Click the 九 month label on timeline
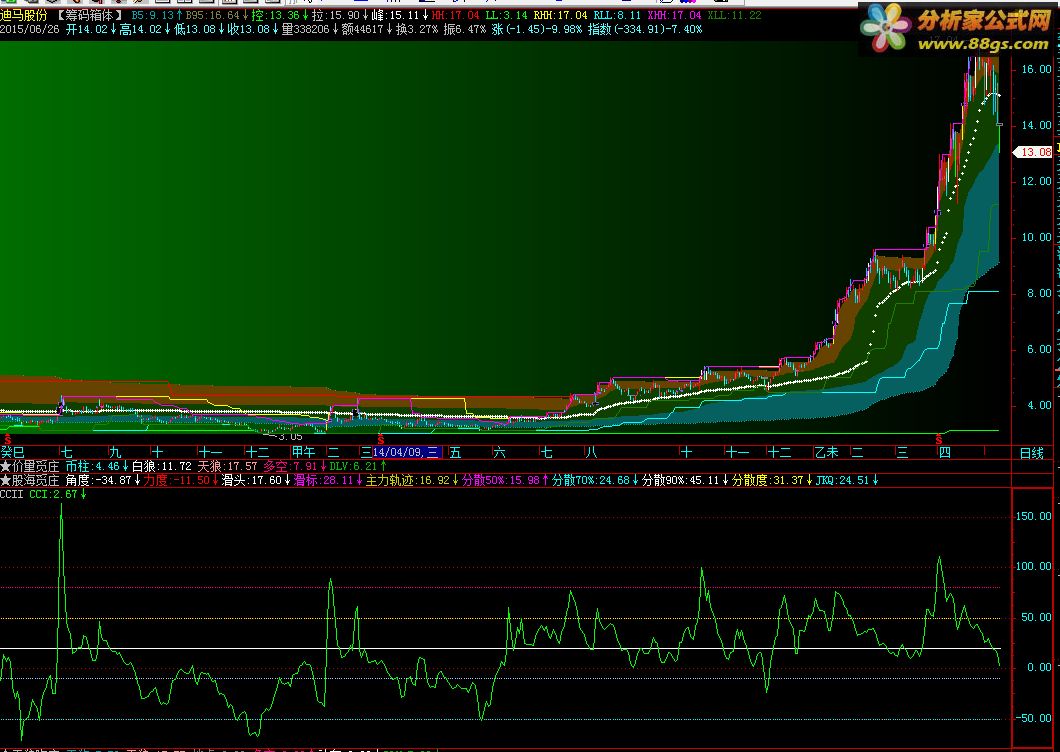The image size is (1060, 752). 116,452
